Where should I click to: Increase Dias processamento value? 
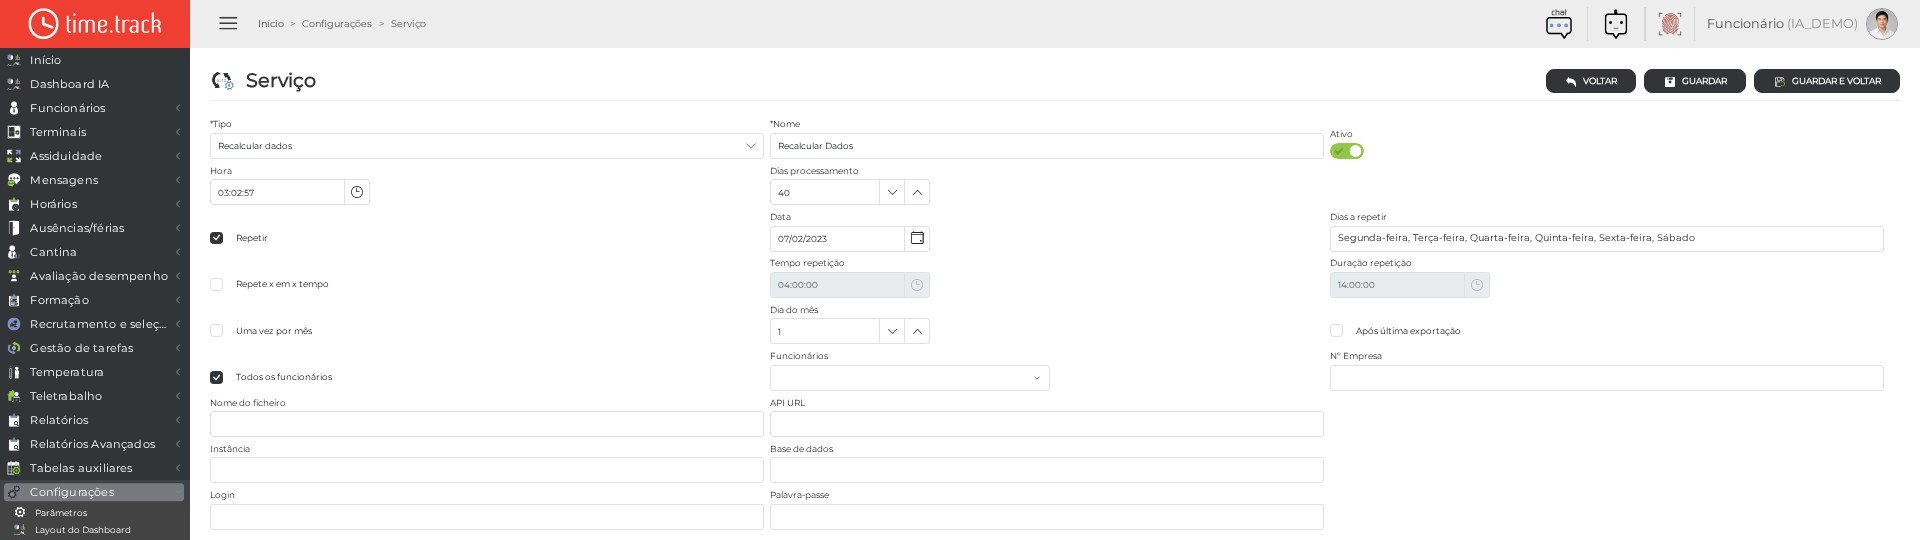coord(917,192)
